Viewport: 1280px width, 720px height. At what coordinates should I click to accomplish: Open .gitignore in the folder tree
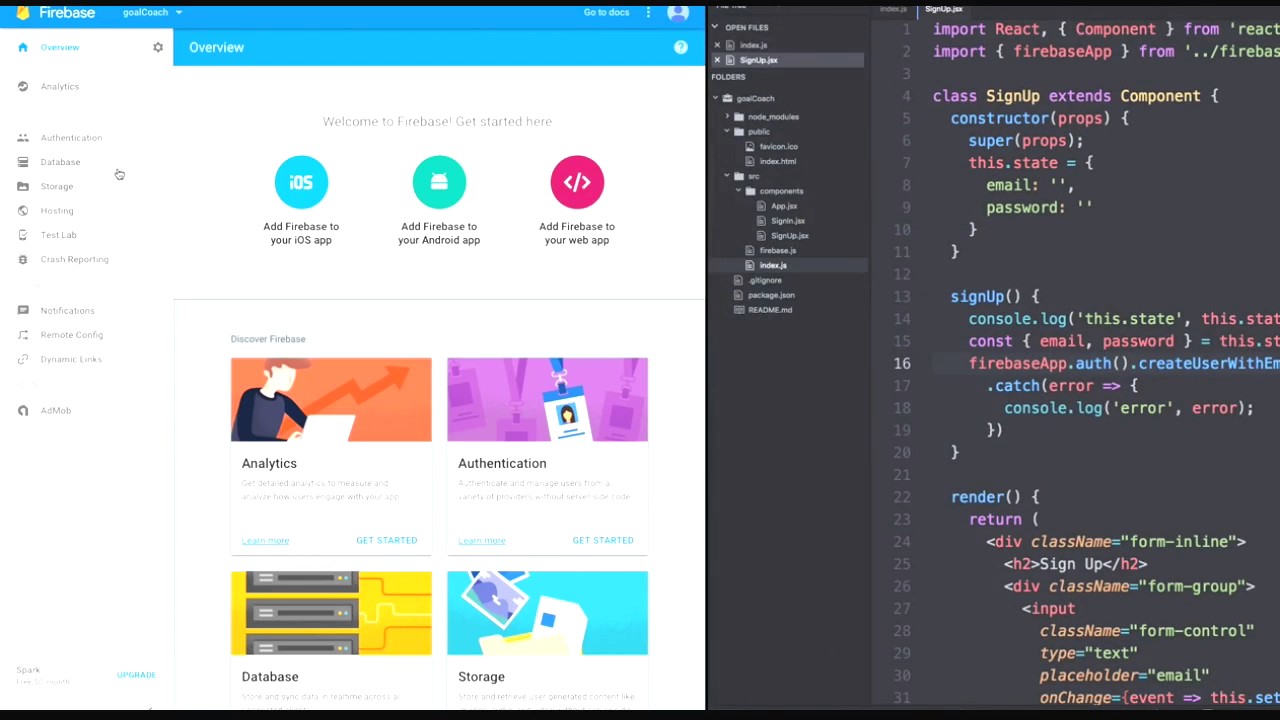pos(765,280)
